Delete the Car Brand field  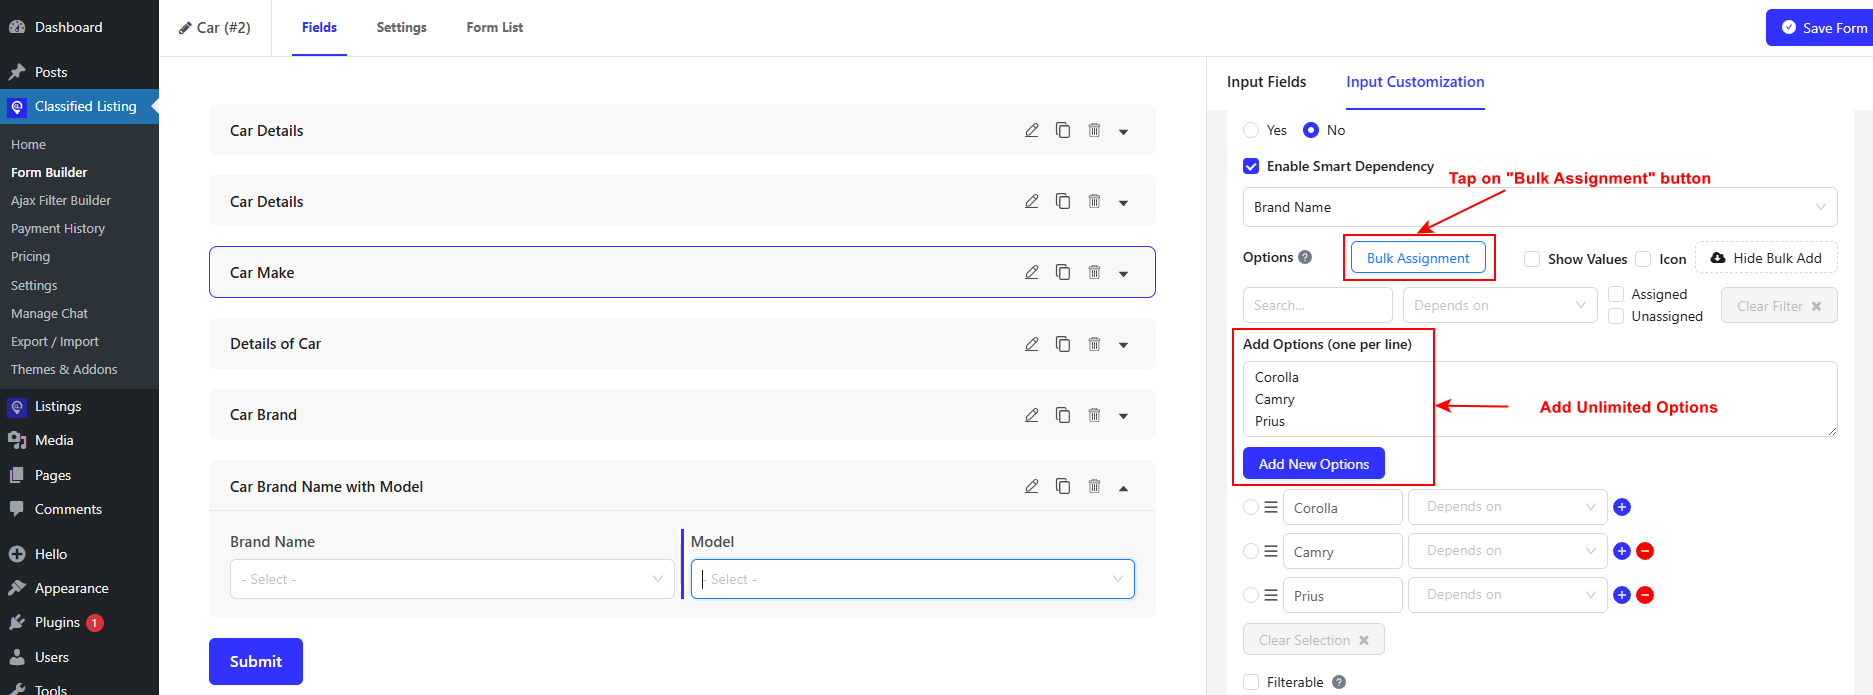(x=1094, y=415)
